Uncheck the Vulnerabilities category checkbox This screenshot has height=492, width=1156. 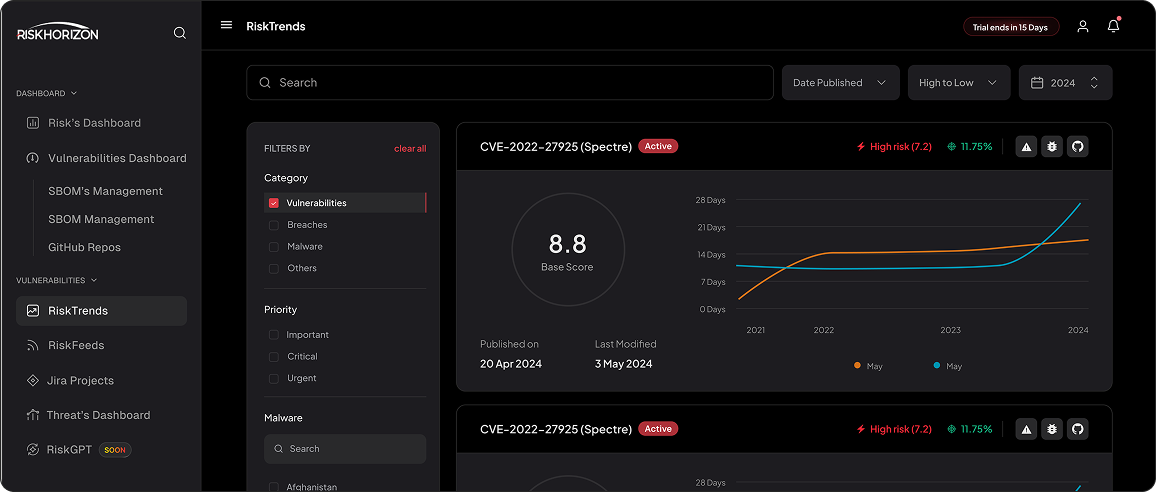(x=274, y=203)
